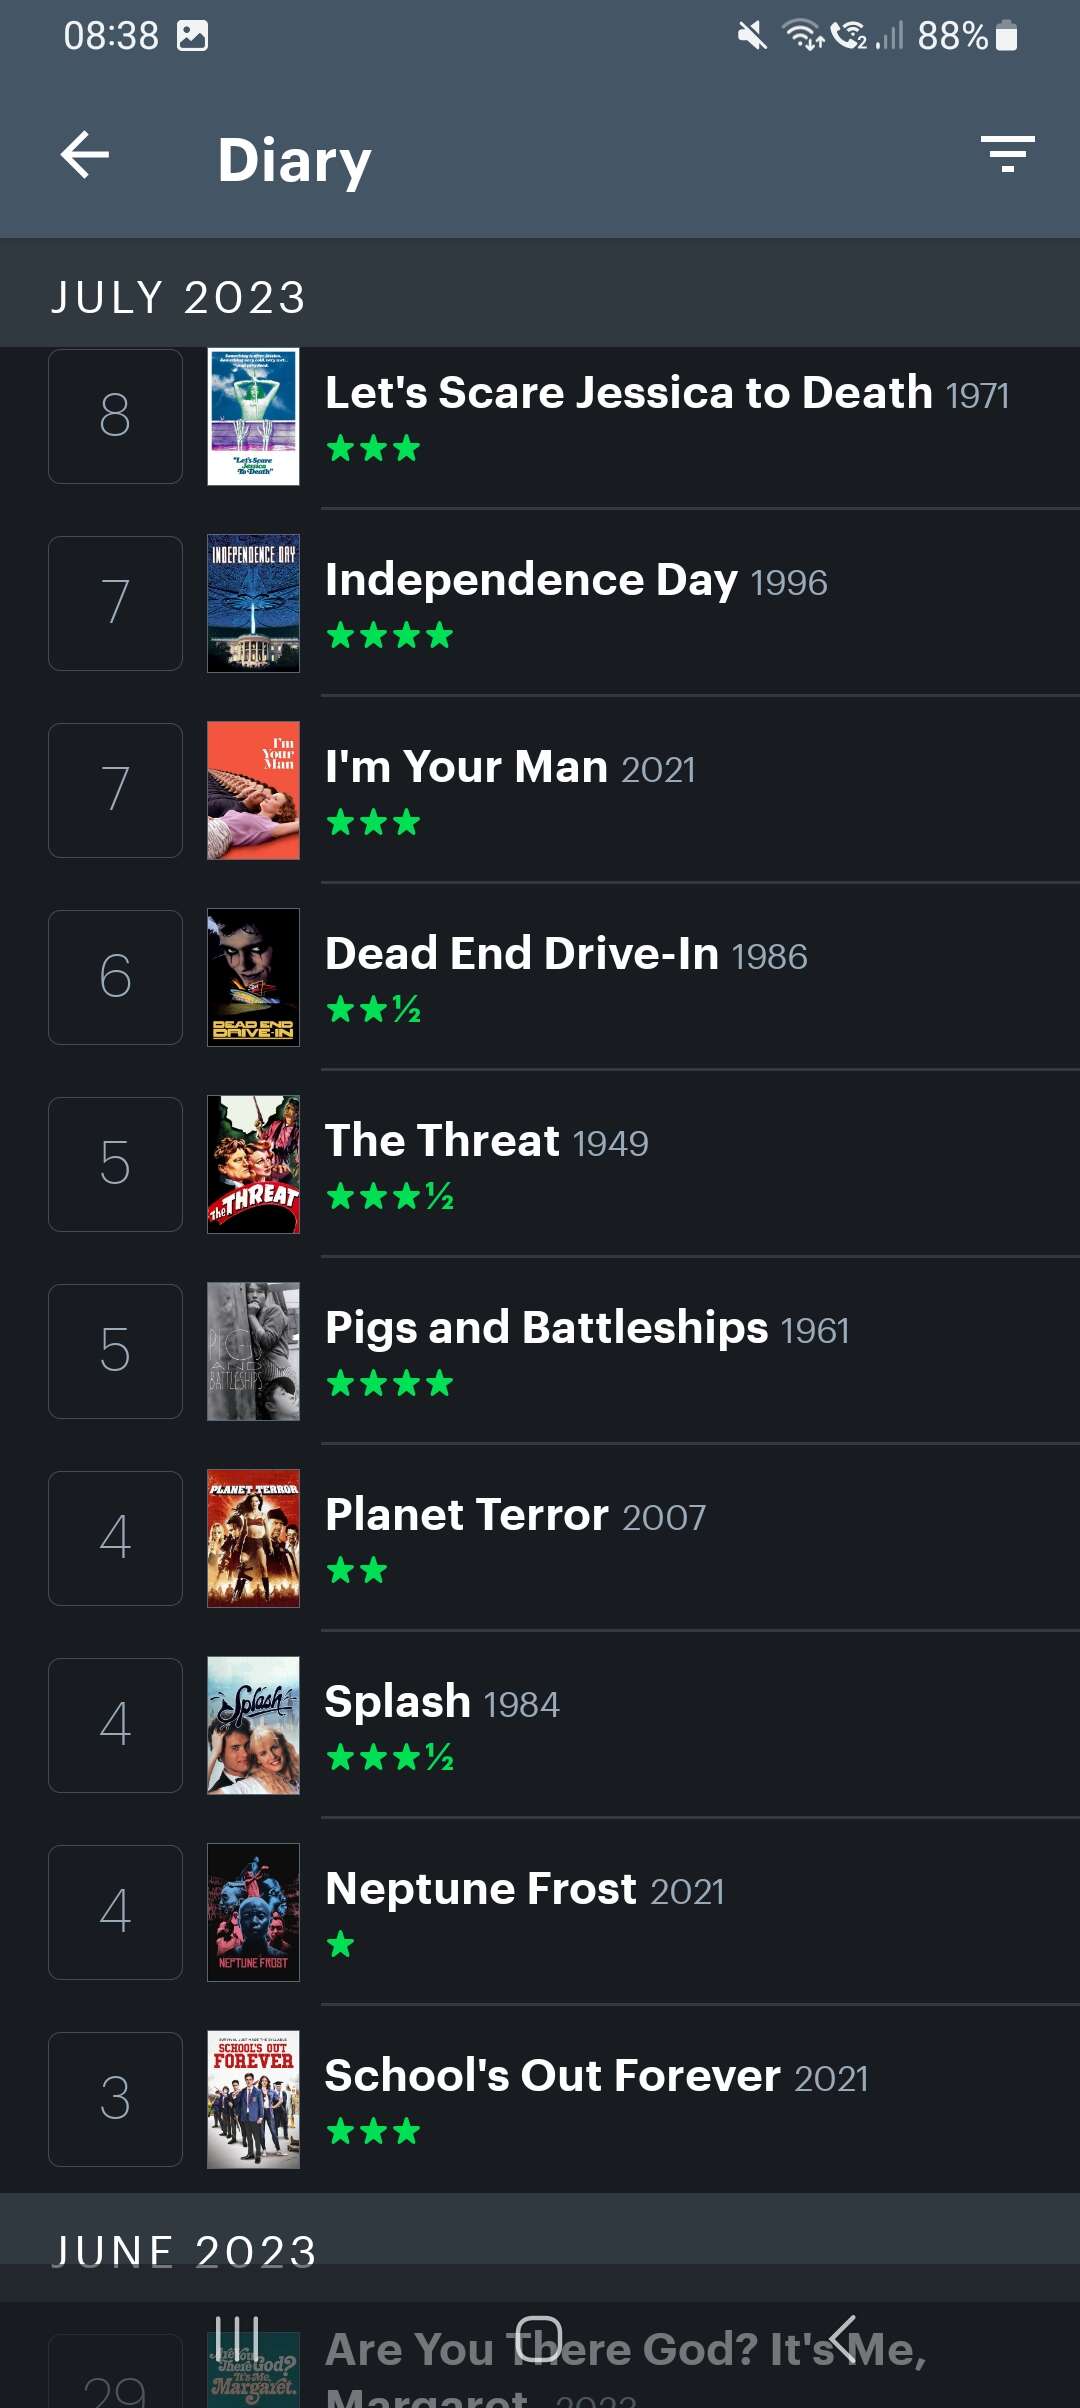This screenshot has height=2408, width=1080.
Task: Tap the four-star rating under Independence Day
Action: pos(390,635)
